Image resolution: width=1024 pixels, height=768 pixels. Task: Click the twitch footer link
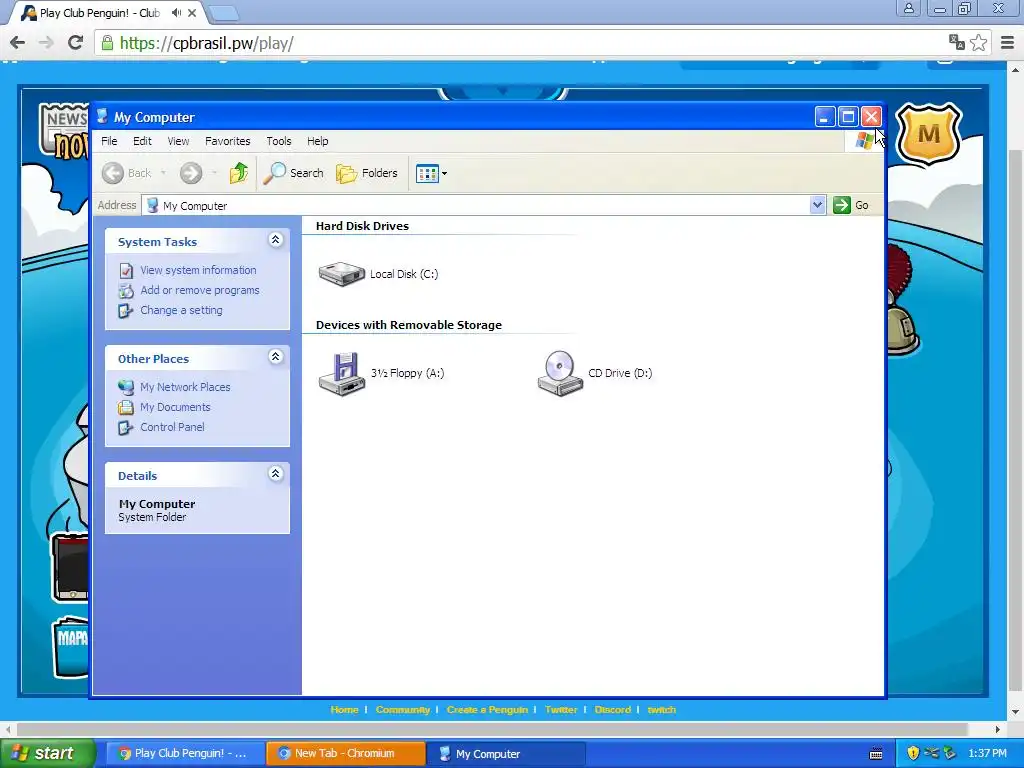[662, 710]
